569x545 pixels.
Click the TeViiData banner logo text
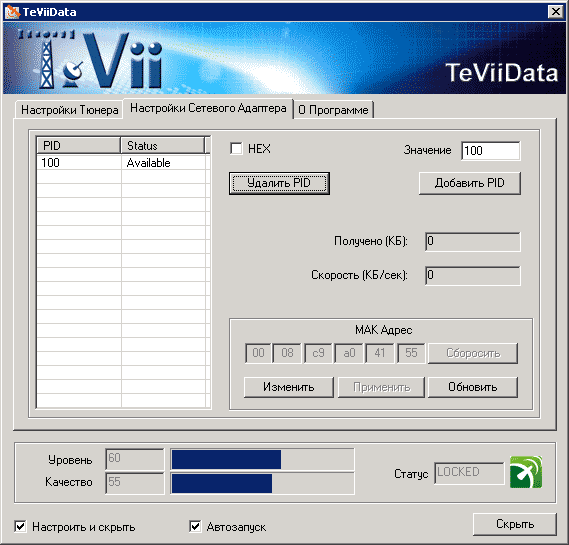coord(502,73)
